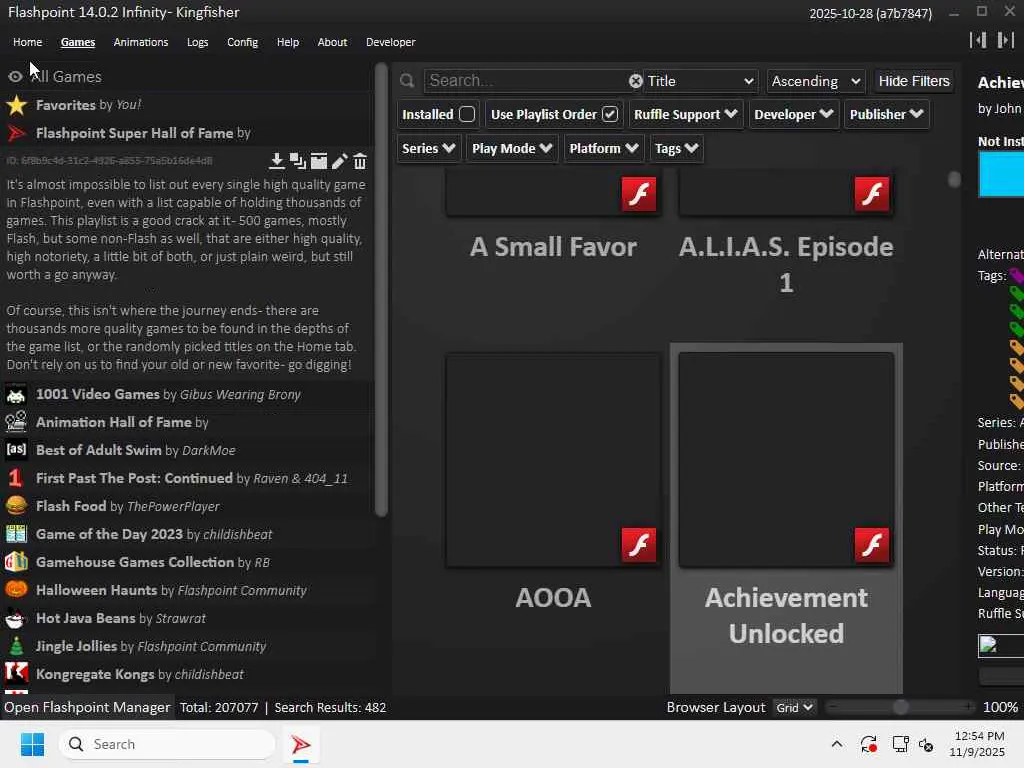The image size is (1024, 768).
Task: Click Flash icon on AOOA card
Action: point(639,545)
